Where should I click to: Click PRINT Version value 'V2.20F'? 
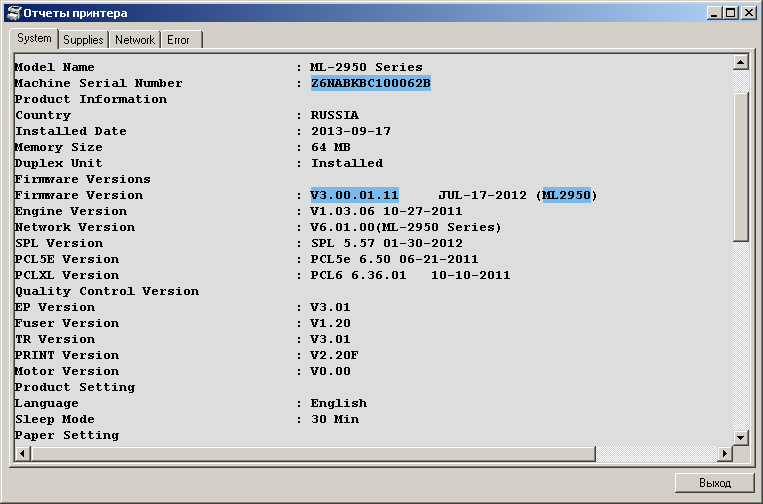pyautogui.click(x=334, y=356)
